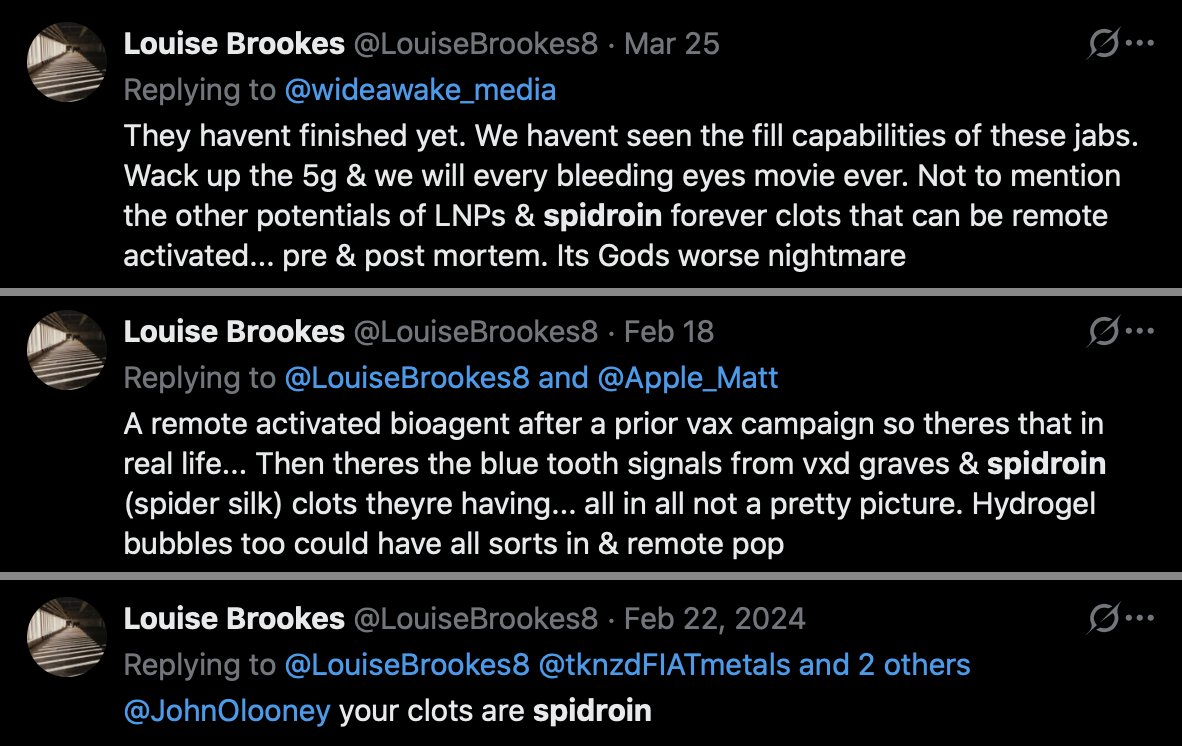The image size is (1182, 746).
Task: Open profile avatar on the Mar 25 tweet
Action: point(66,62)
